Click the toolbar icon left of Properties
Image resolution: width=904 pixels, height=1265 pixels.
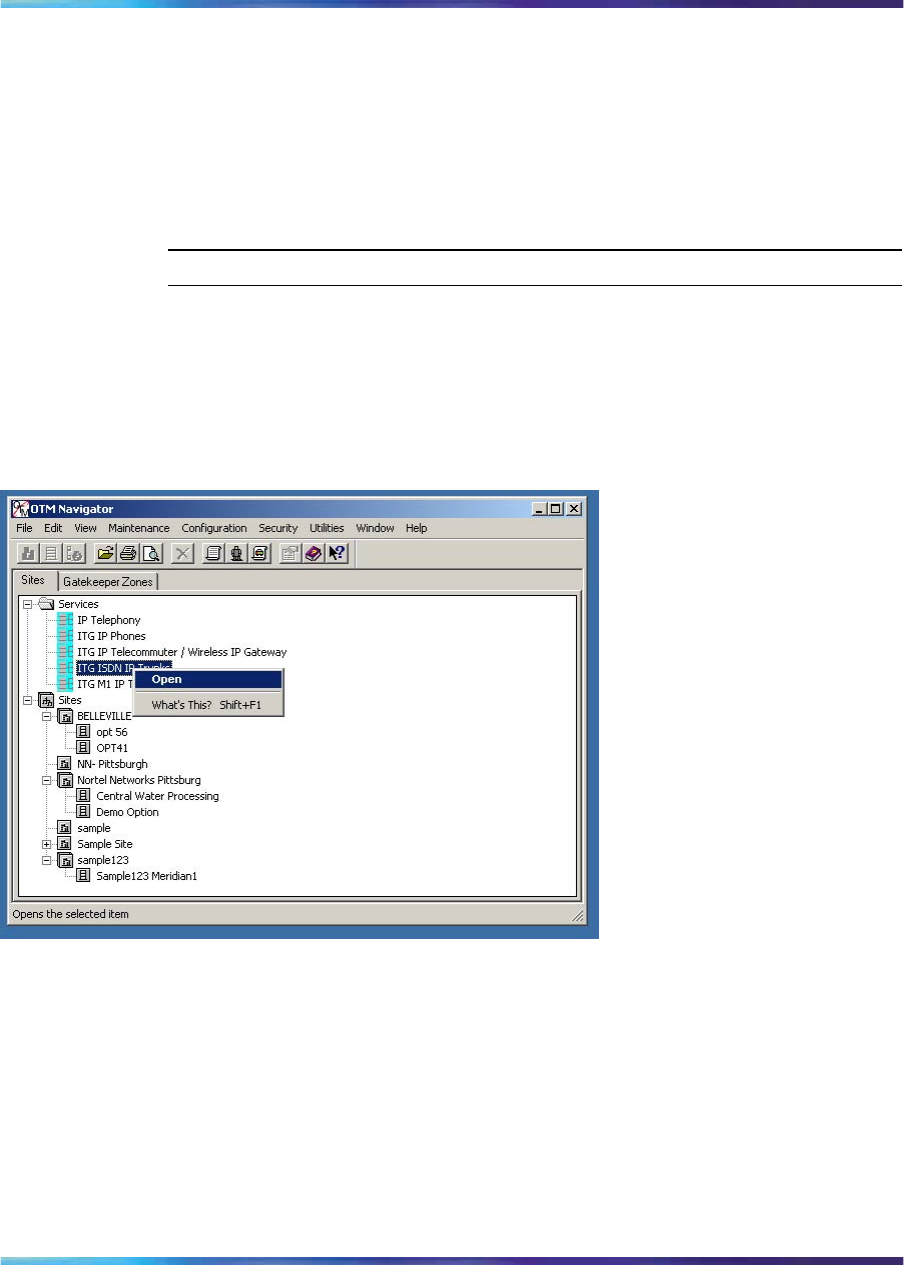point(260,553)
